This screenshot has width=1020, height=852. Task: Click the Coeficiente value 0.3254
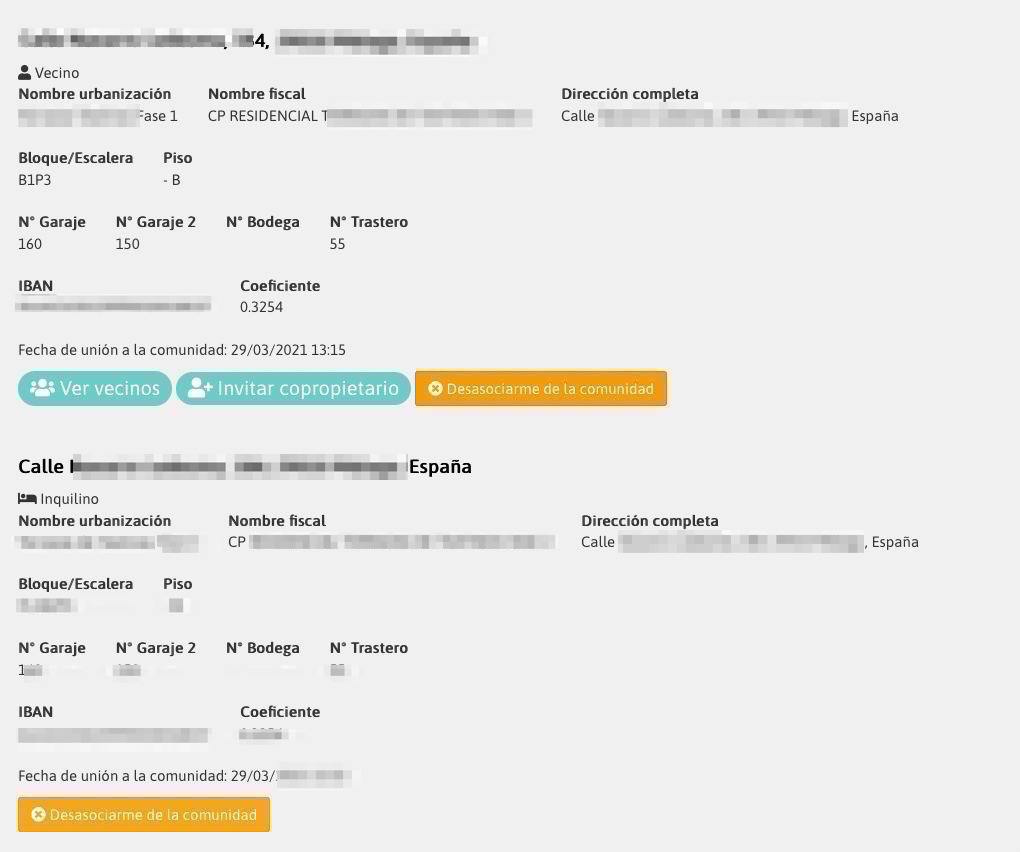click(x=262, y=307)
